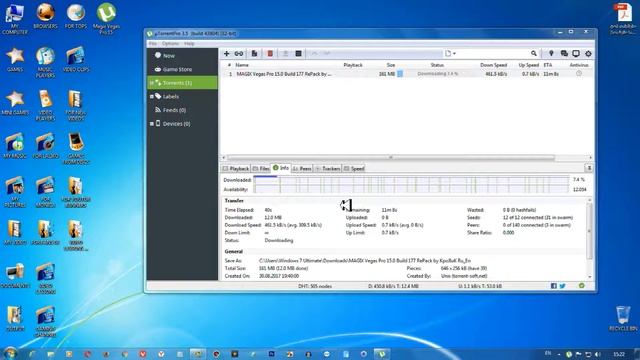Sort by the Name column header
Viewport: 640px width, 360px height.
tap(242, 65)
